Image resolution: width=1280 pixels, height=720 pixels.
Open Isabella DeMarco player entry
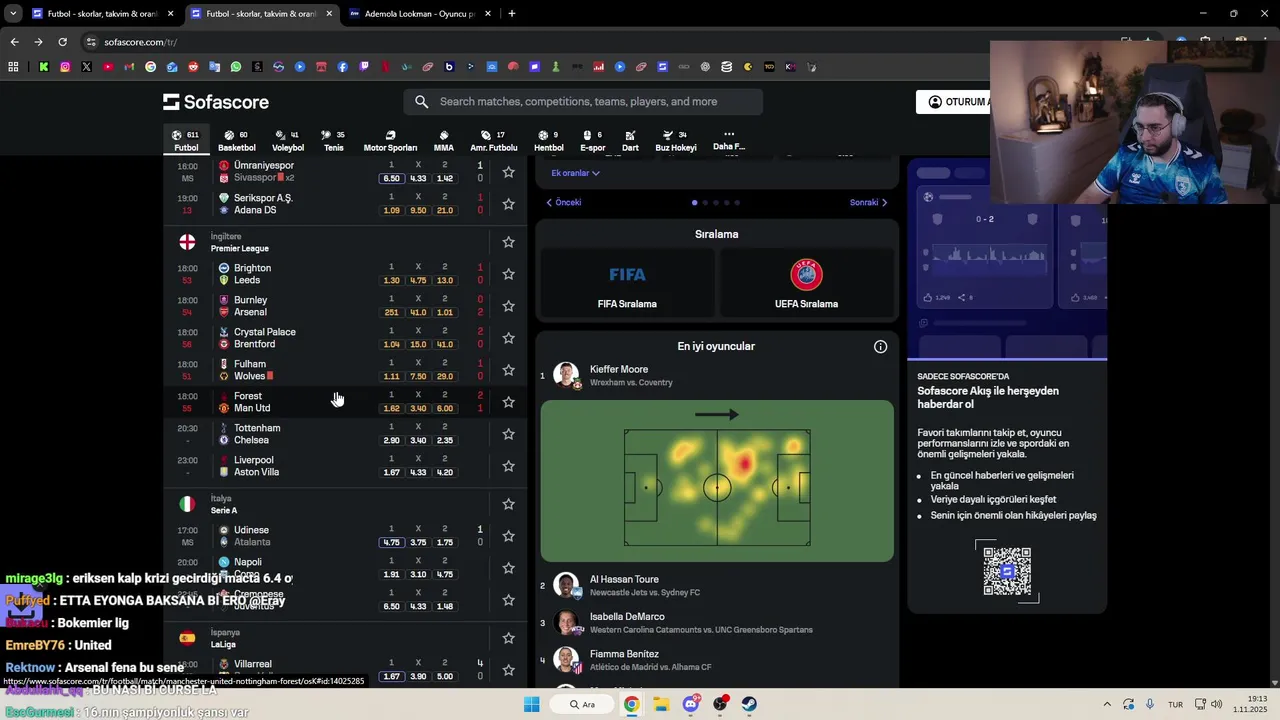point(716,623)
